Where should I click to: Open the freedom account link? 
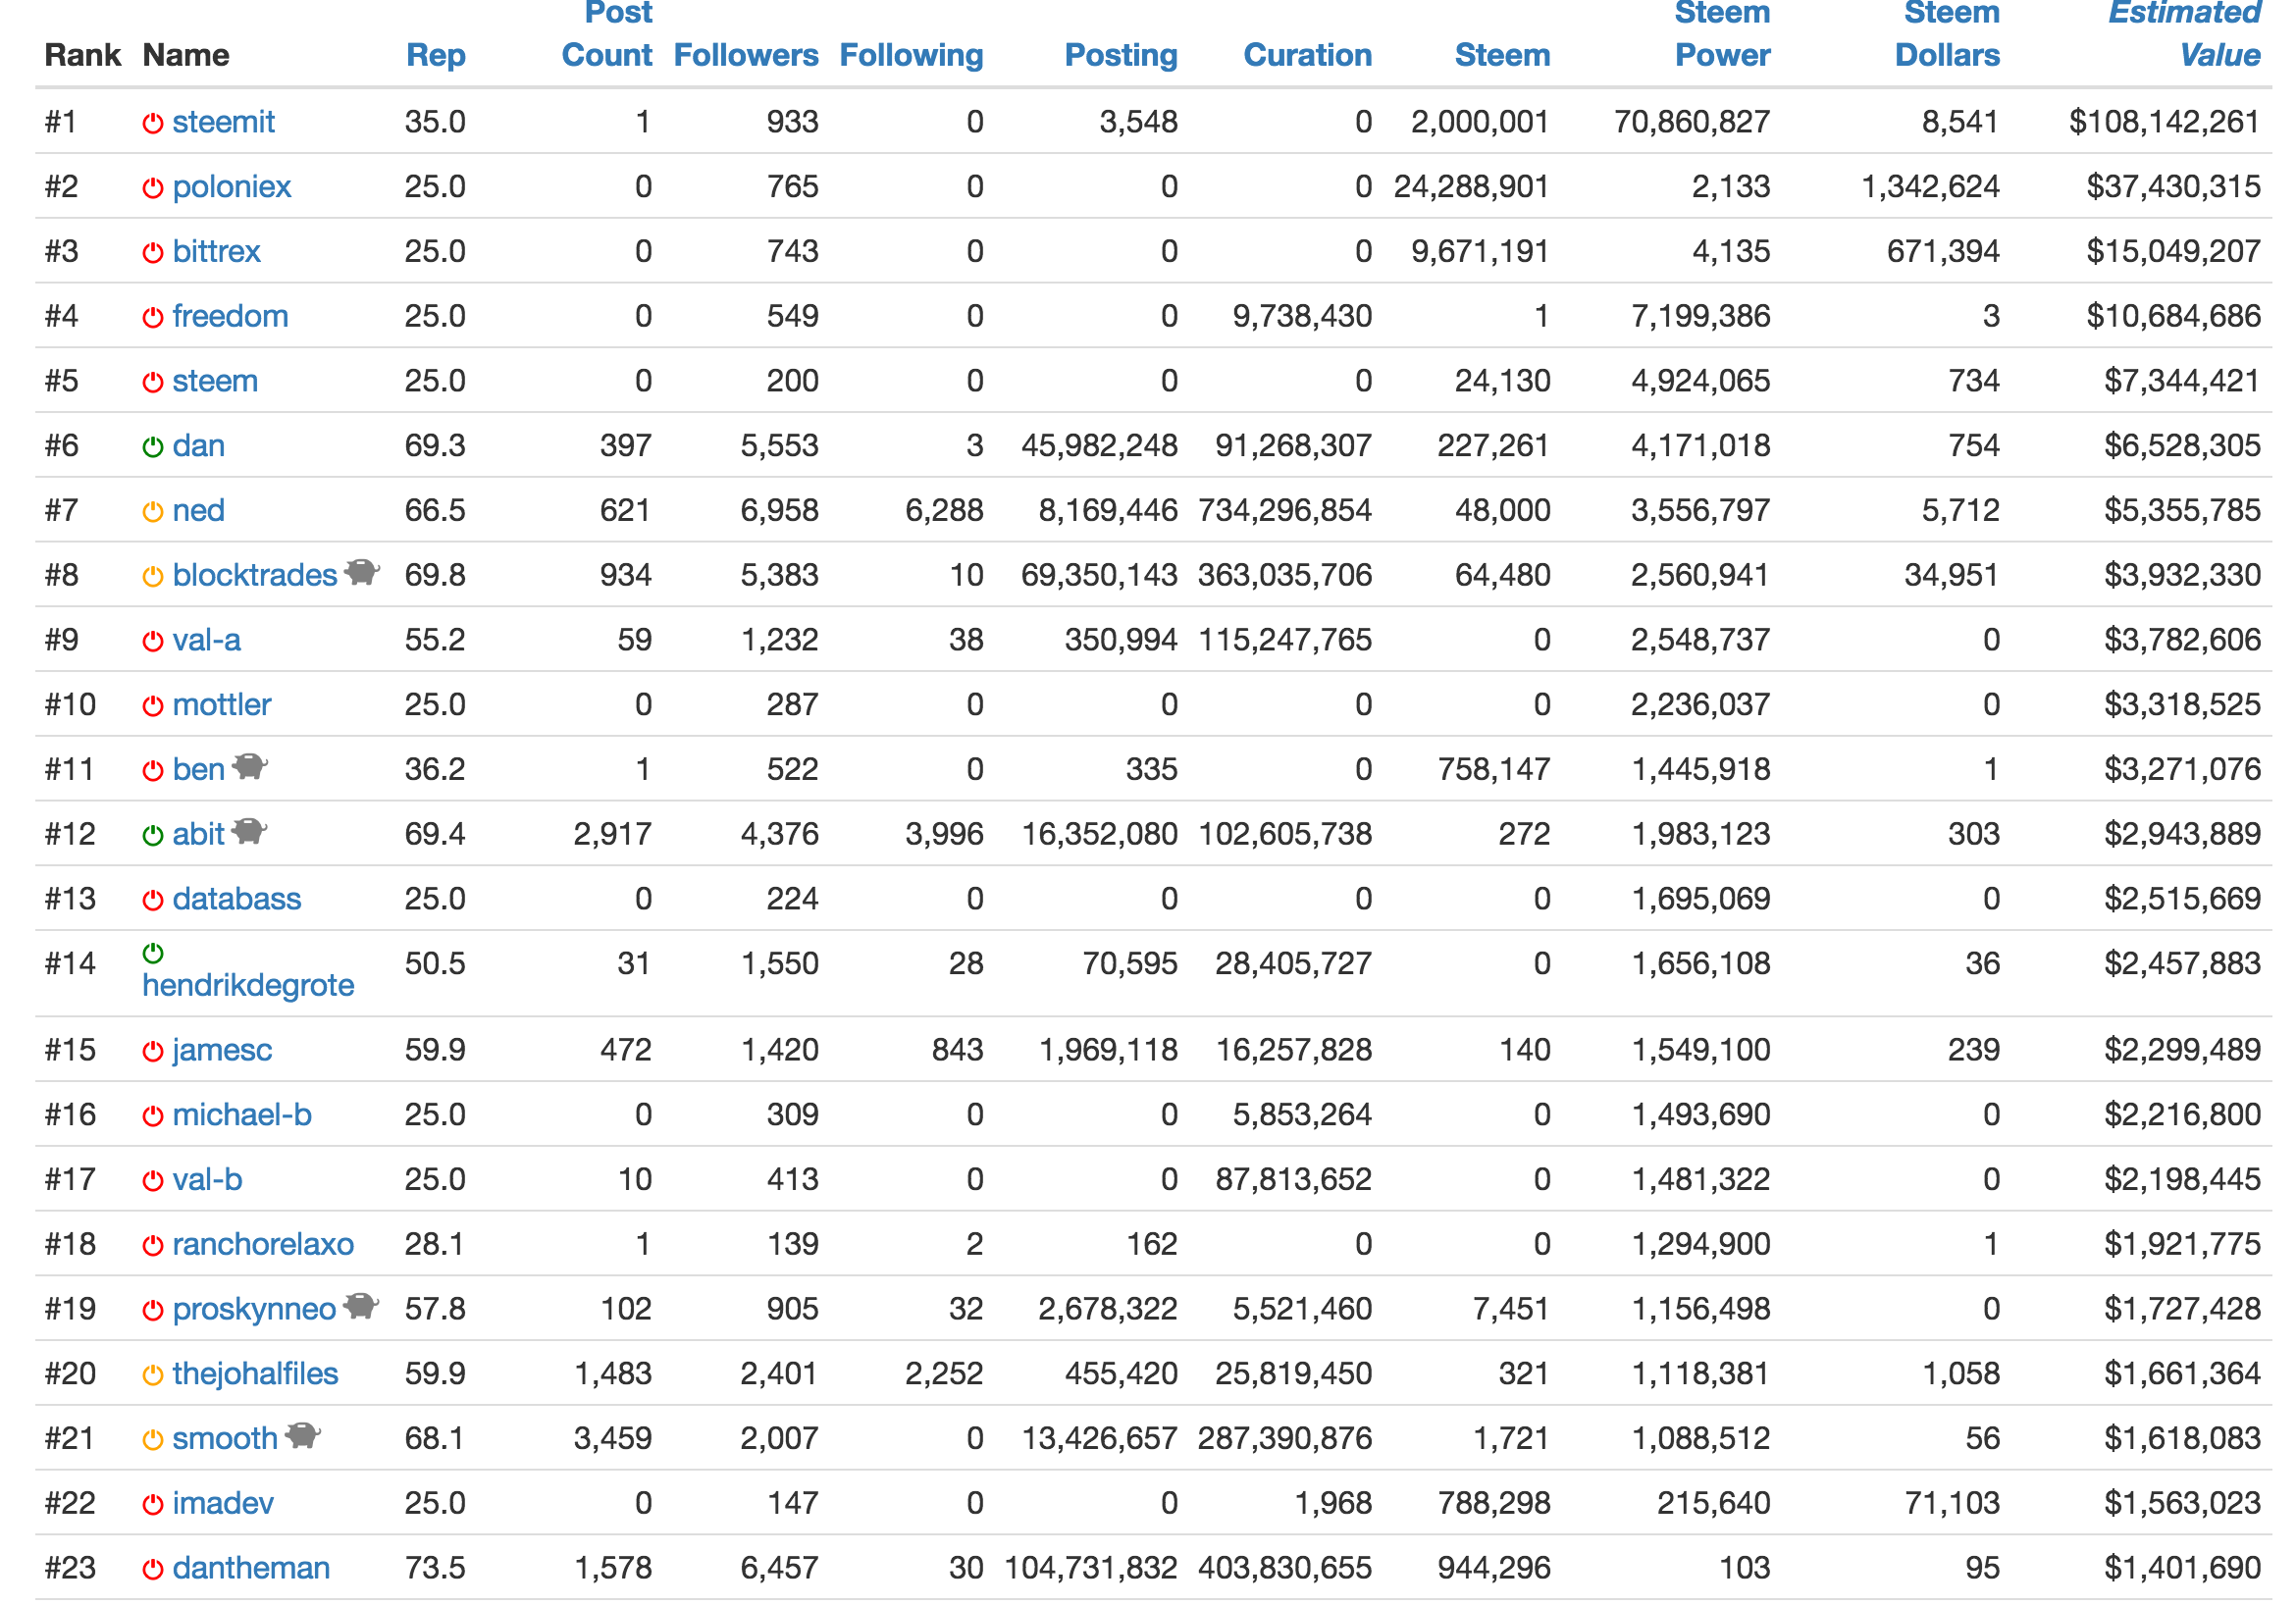coord(230,316)
